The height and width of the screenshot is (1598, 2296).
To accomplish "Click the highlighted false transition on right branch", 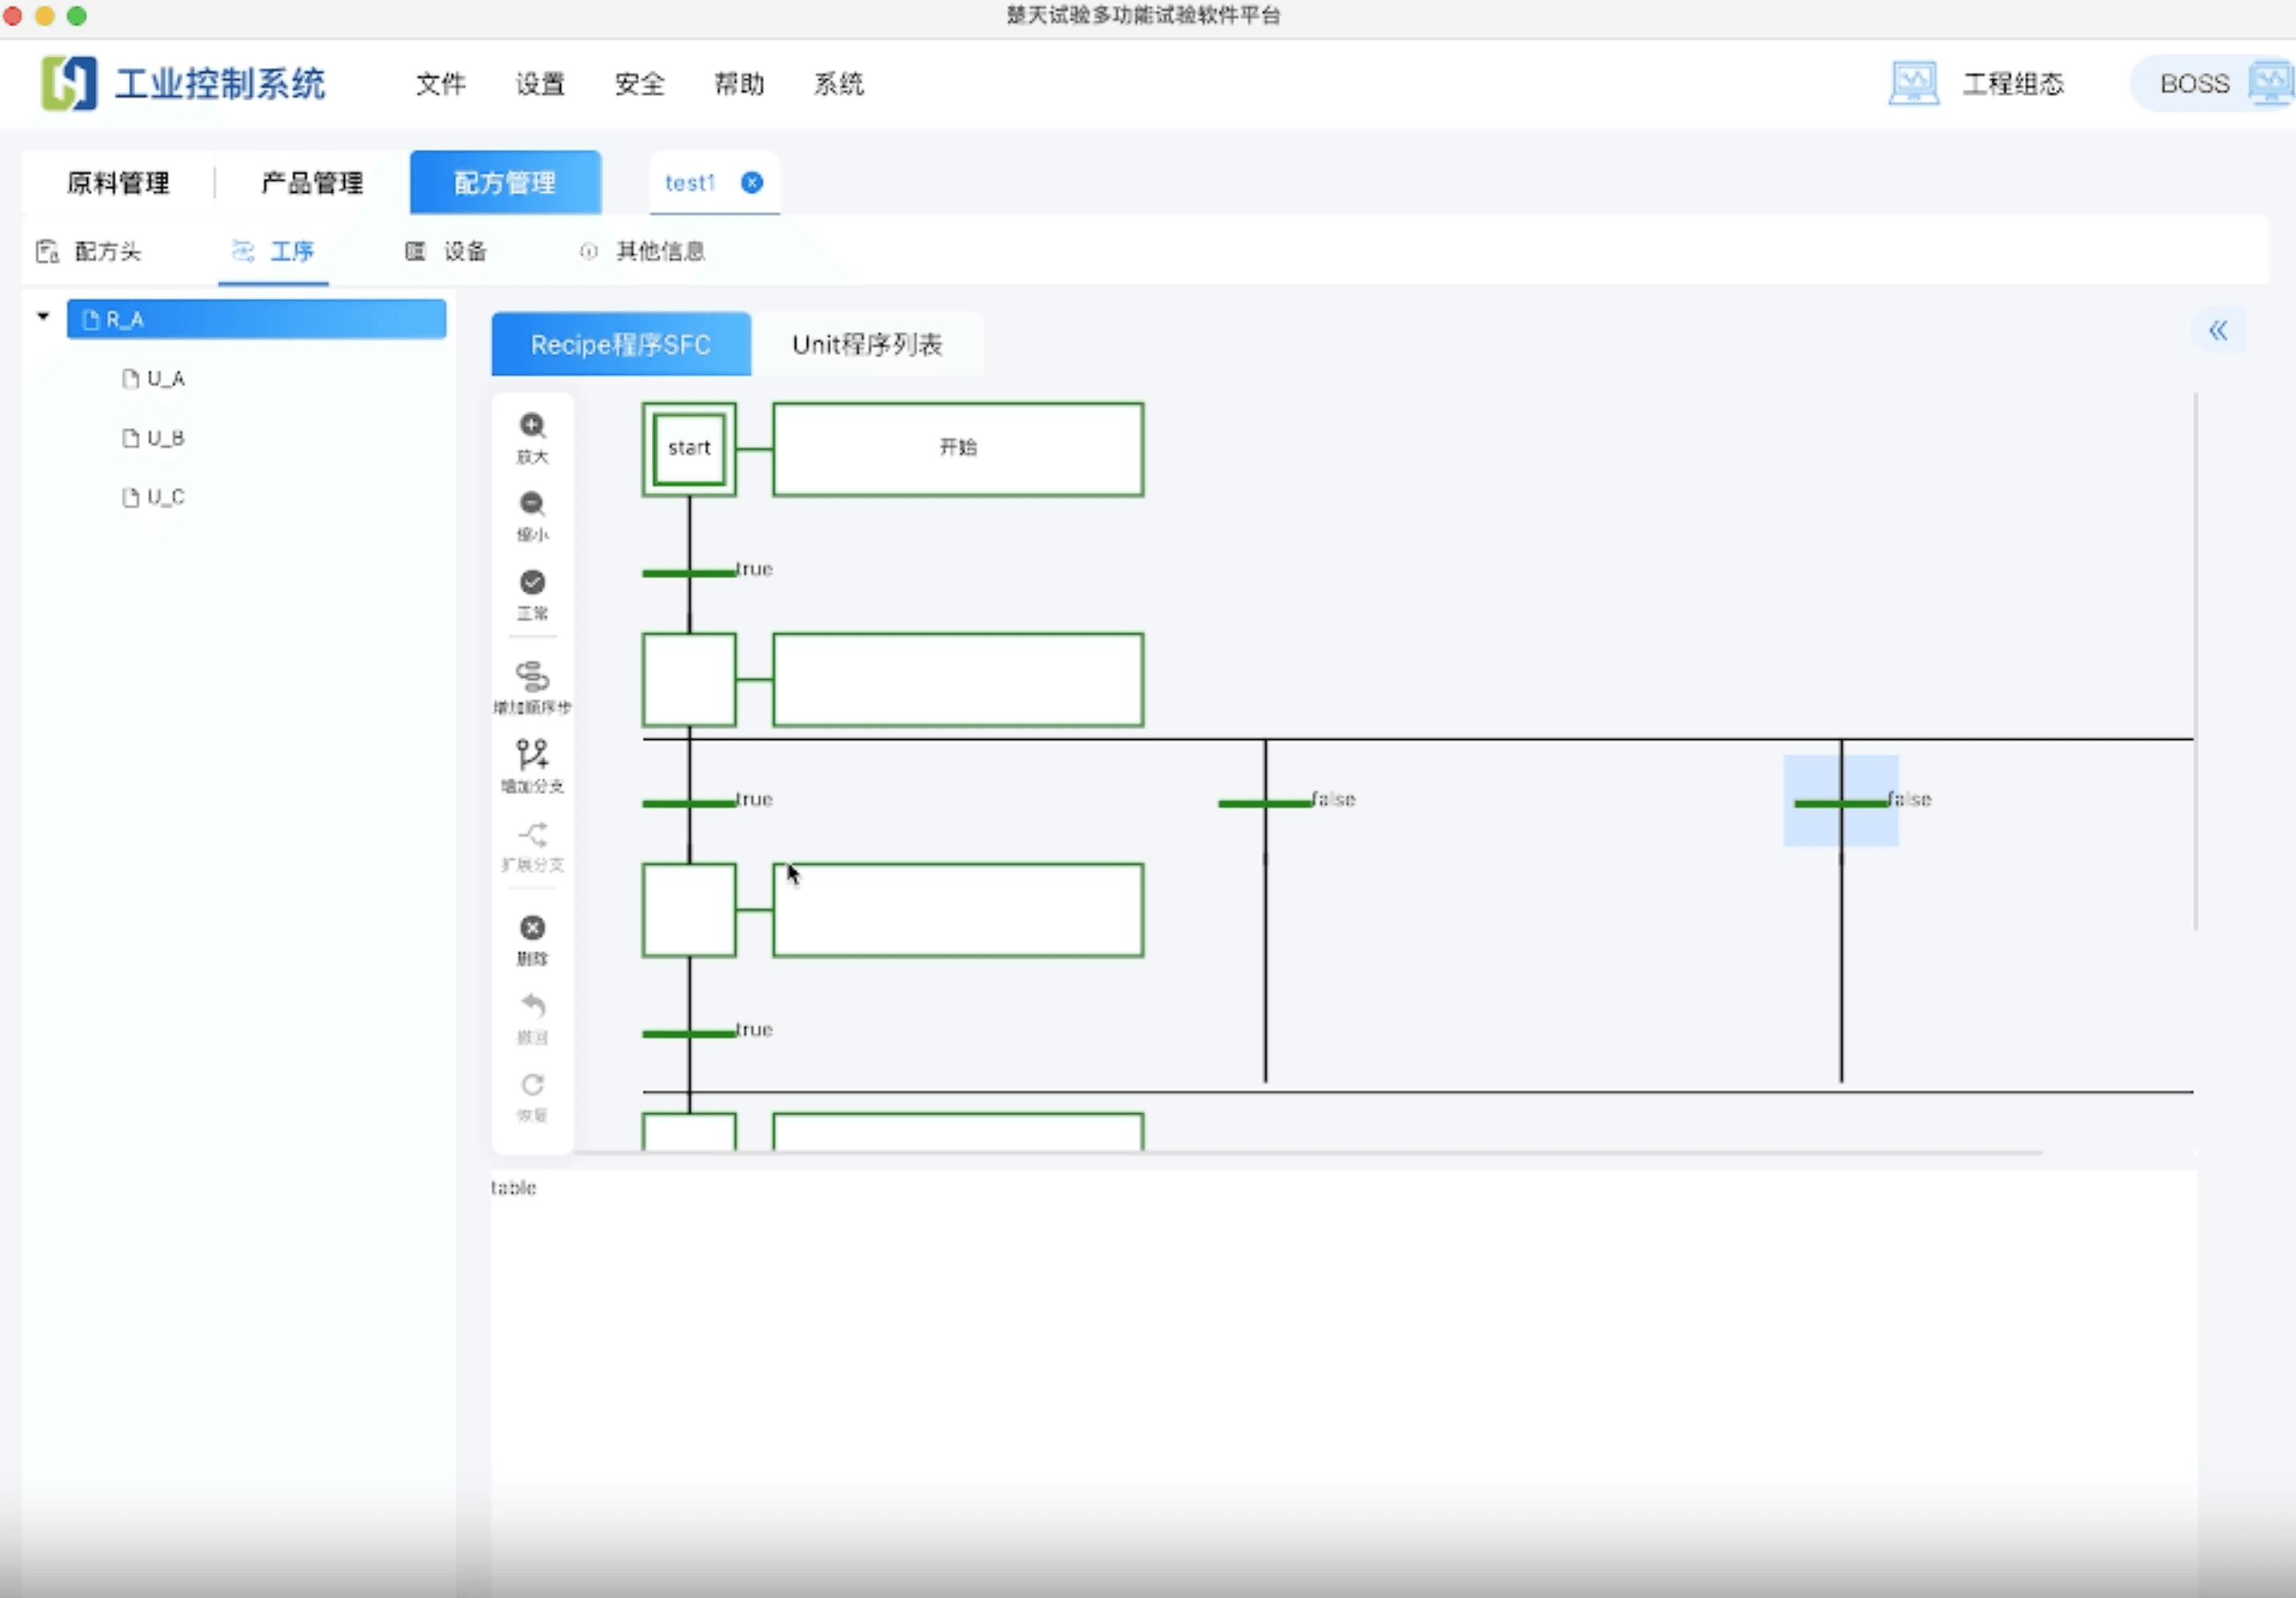I will tap(1841, 803).
